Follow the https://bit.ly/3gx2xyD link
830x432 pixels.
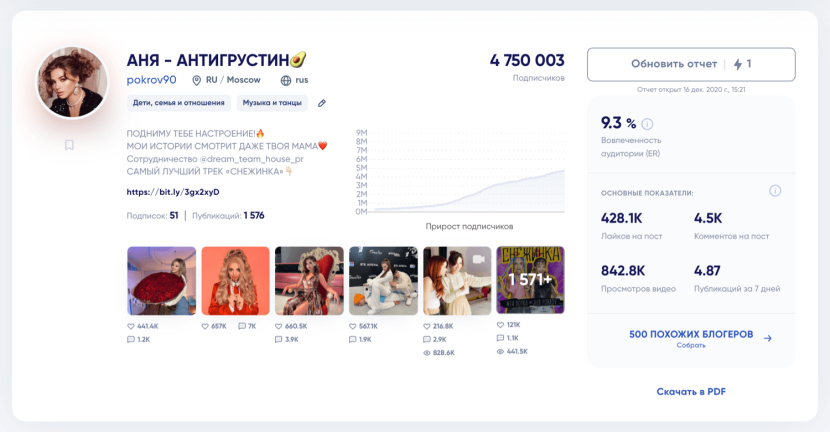click(x=173, y=192)
